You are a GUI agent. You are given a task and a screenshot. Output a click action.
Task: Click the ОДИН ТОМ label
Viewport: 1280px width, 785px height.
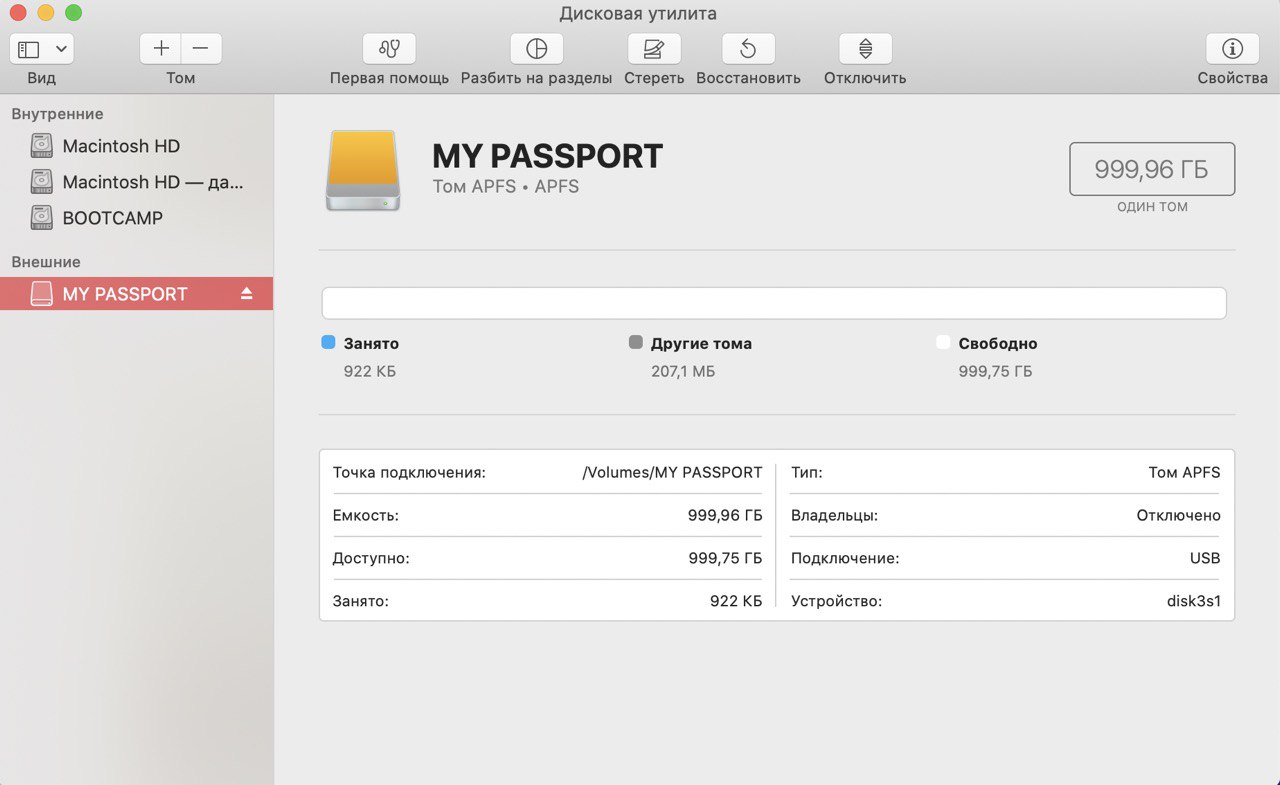tap(1152, 207)
